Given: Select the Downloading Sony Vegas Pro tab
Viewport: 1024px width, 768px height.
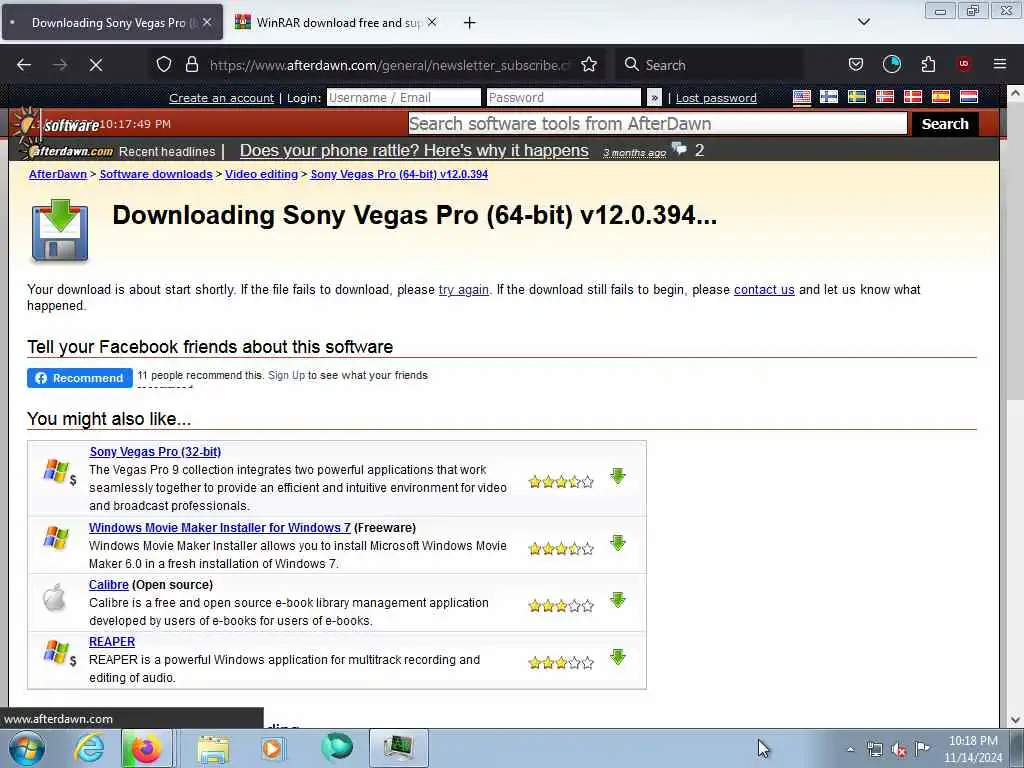Looking at the screenshot, I should [x=112, y=22].
